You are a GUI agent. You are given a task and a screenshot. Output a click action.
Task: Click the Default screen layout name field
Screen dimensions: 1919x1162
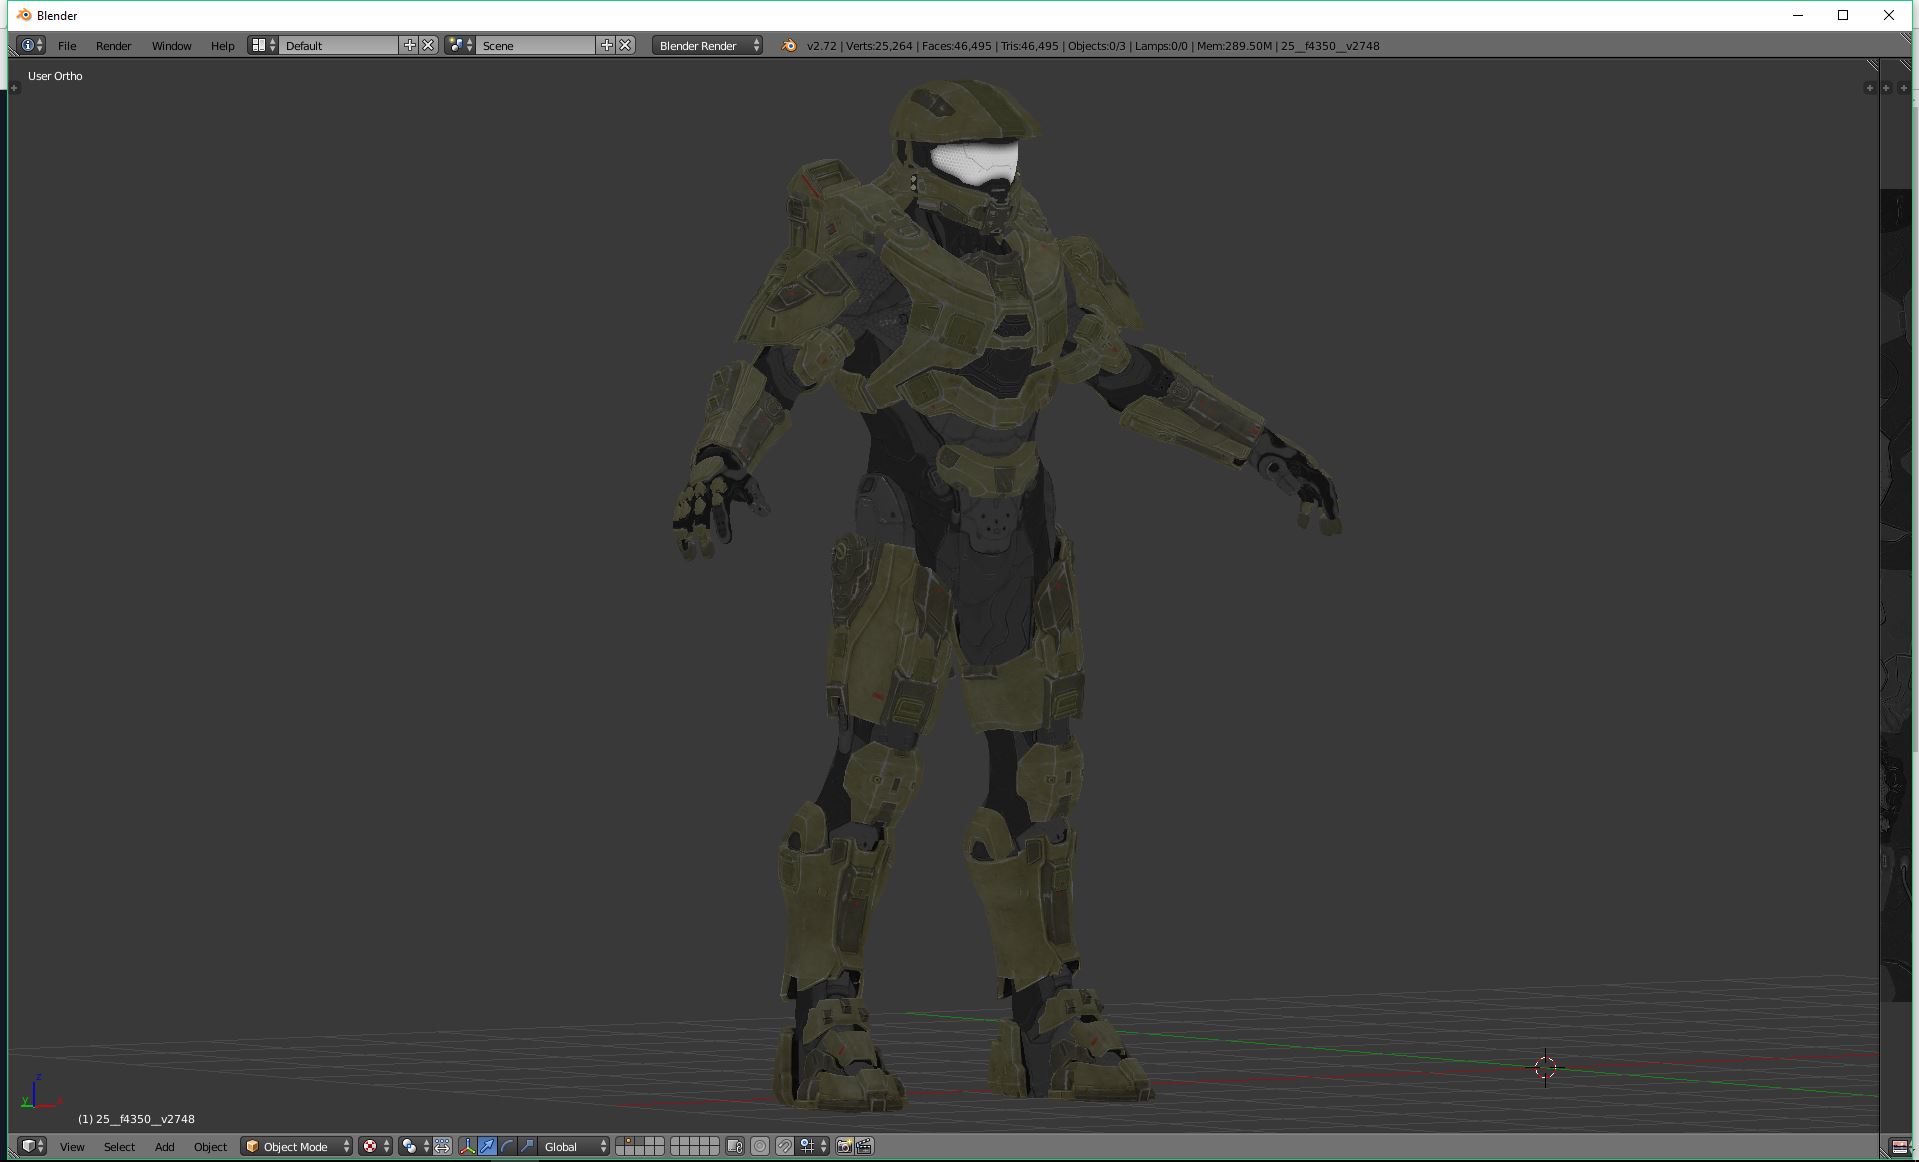pos(339,45)
